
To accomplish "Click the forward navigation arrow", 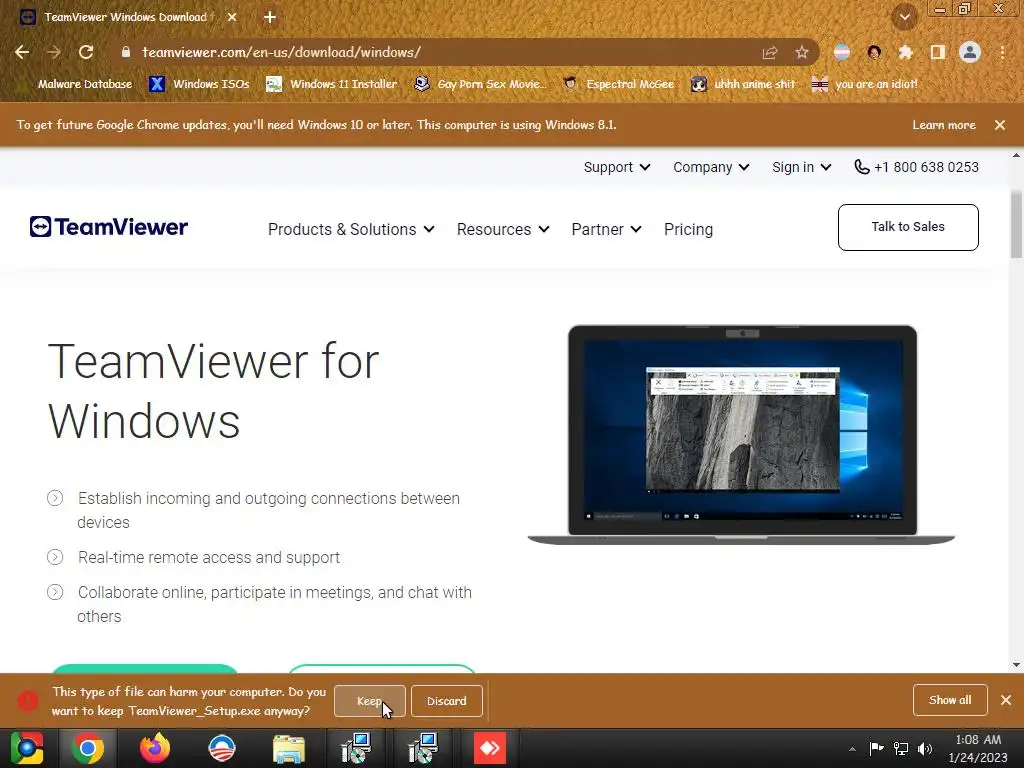I will tap(54, 52).
